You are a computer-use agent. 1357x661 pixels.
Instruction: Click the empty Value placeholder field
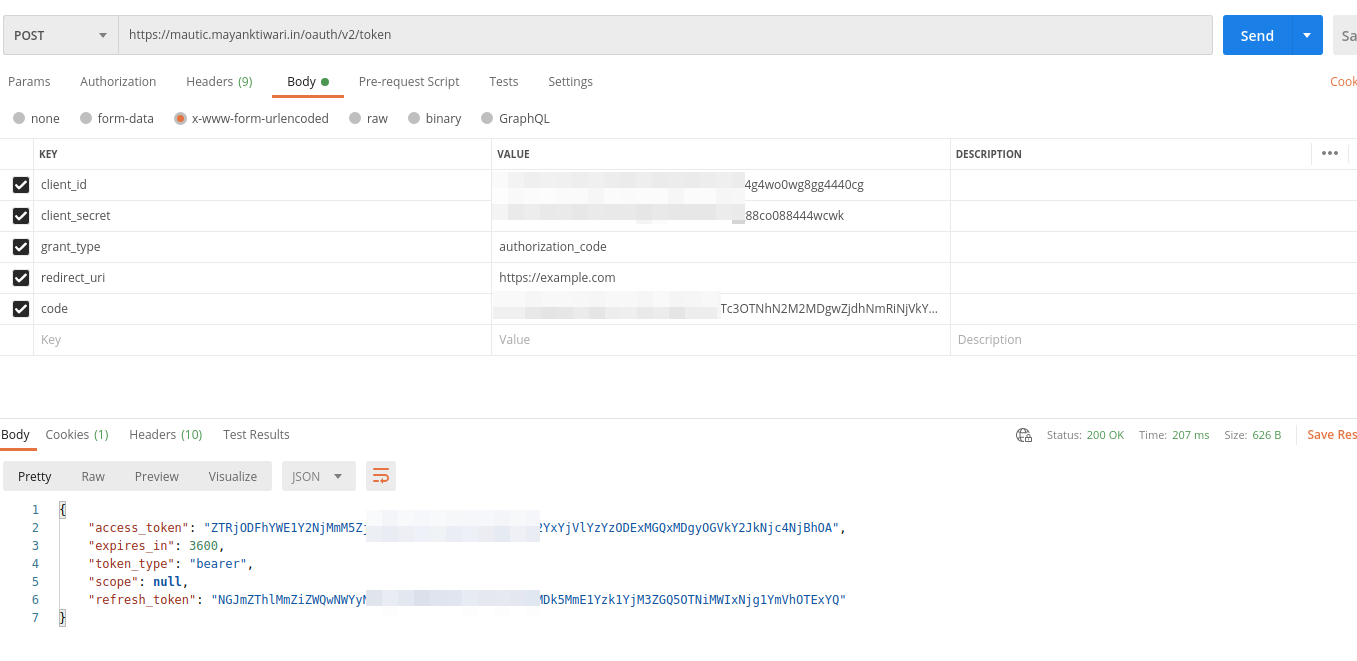[720, 340]
